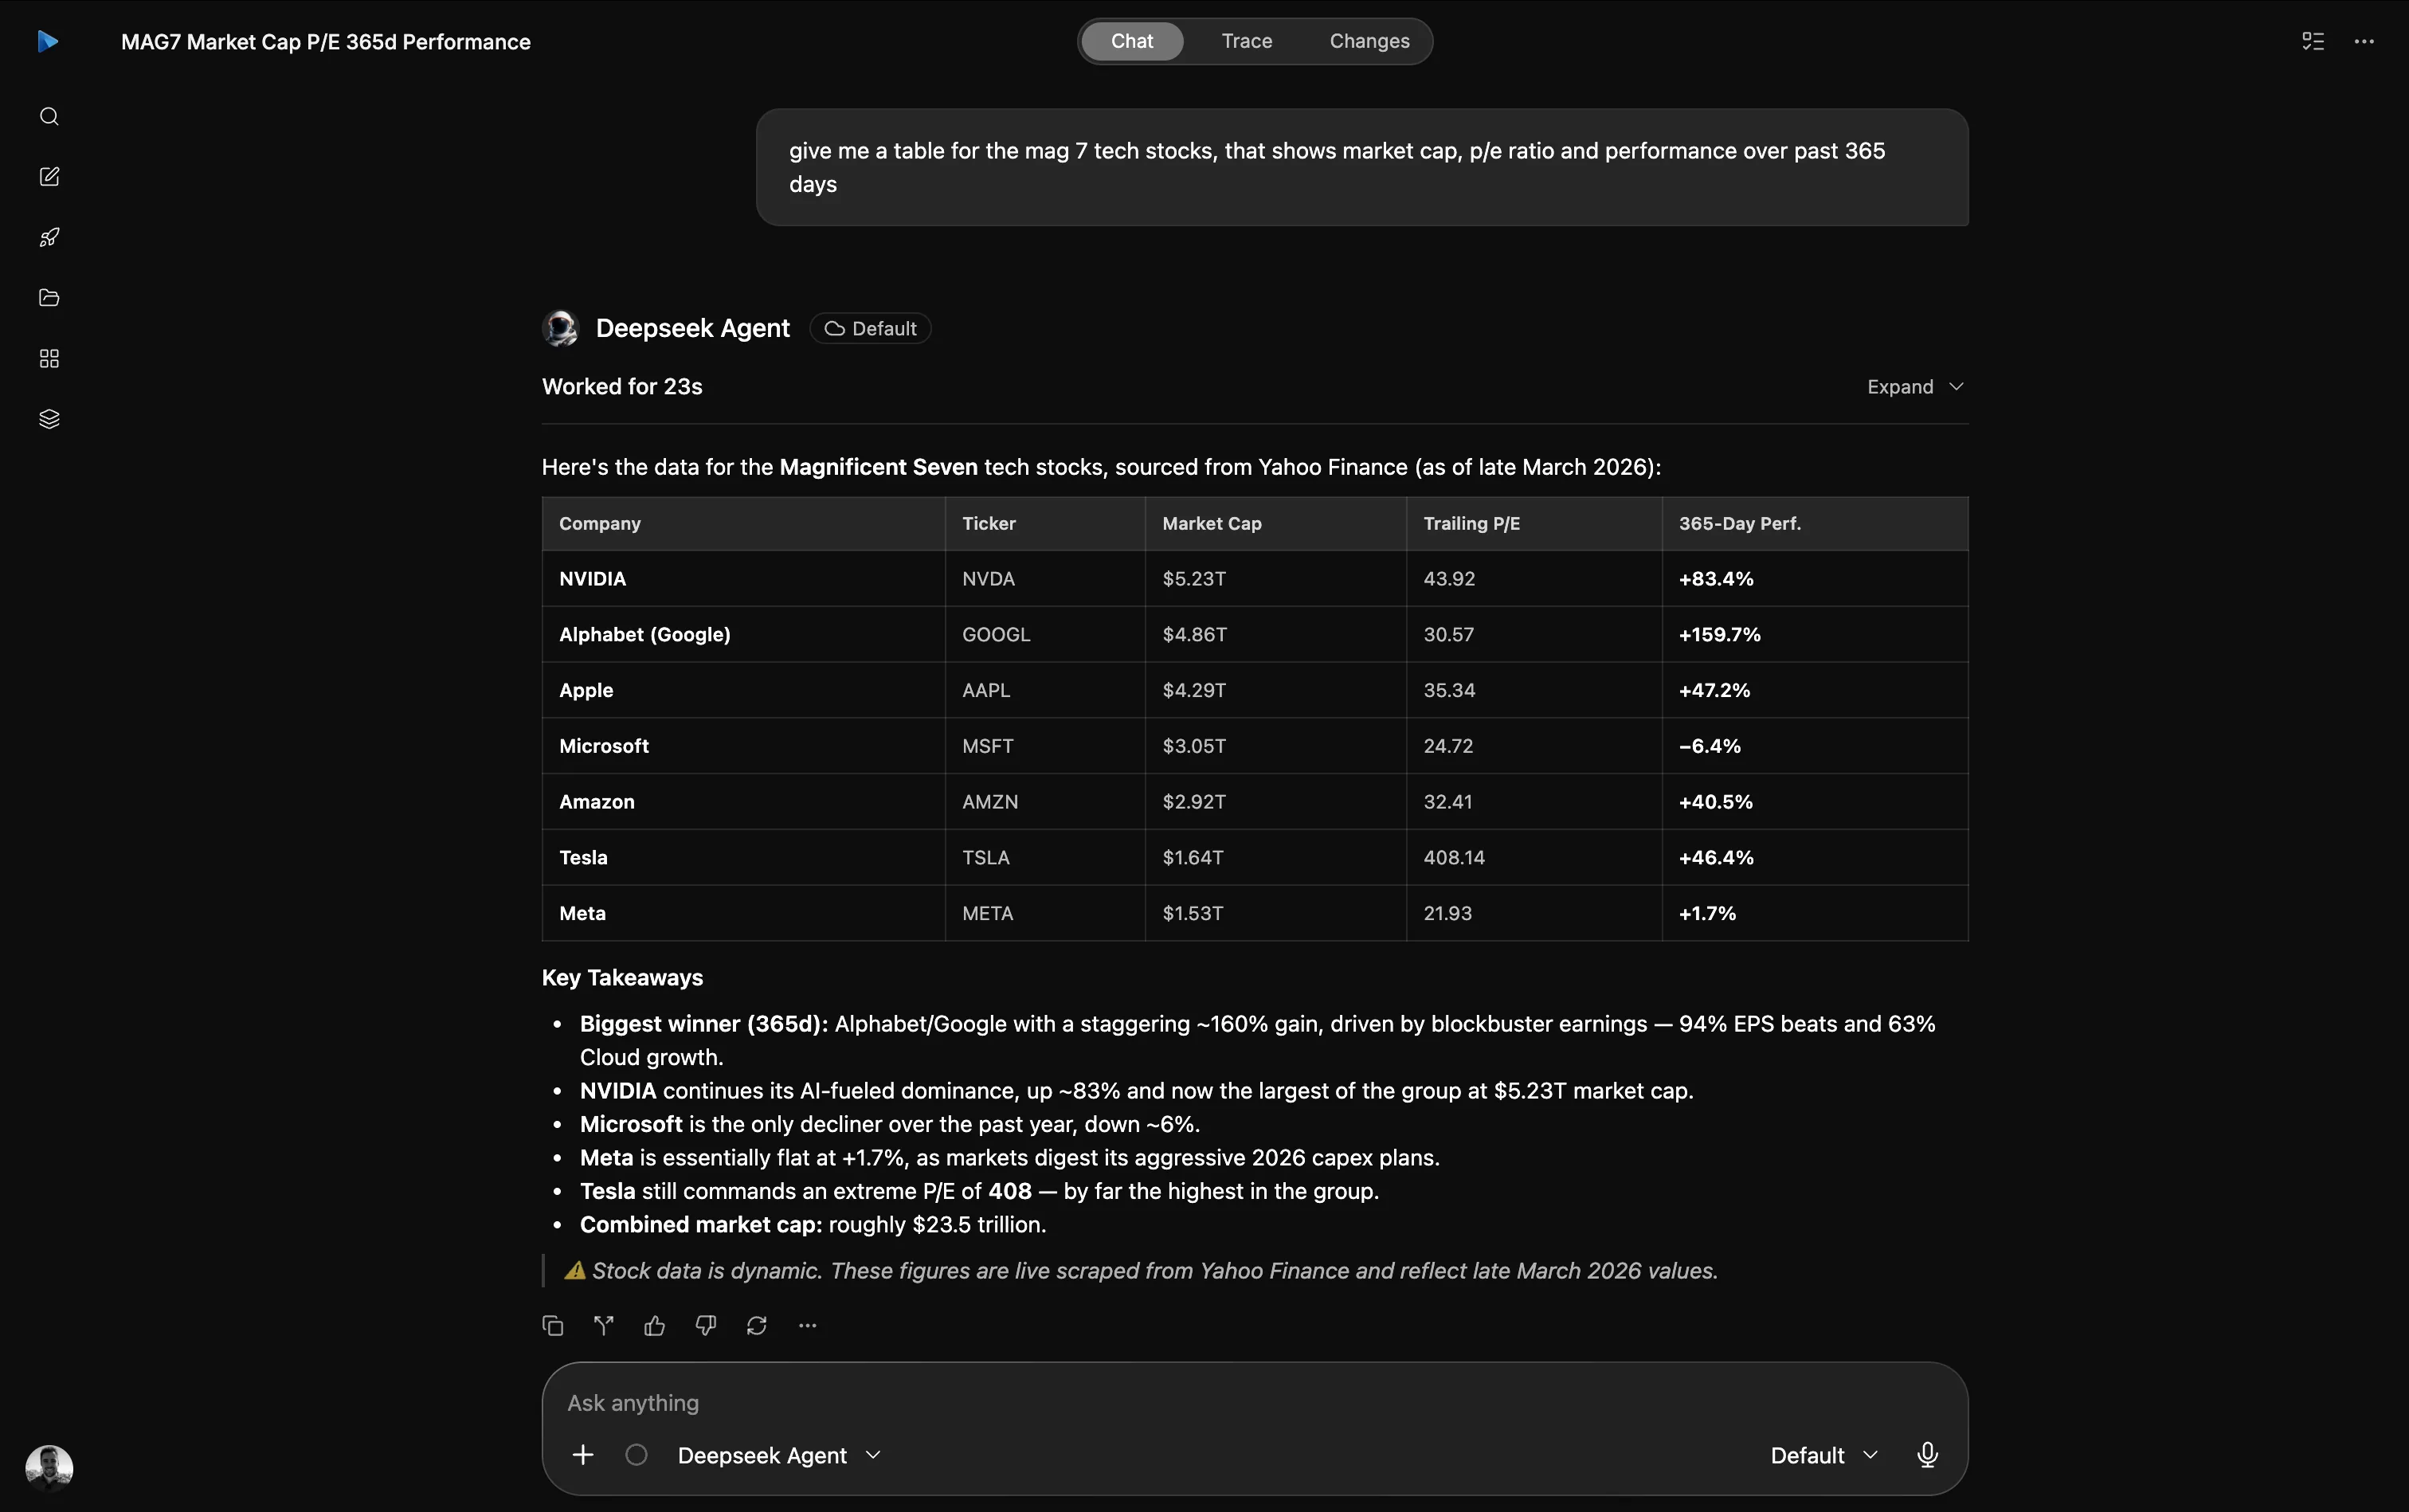2409x1512 pixels.
Task: Click the 'Combined market cap:' bullet
Action: (813, 1224)
